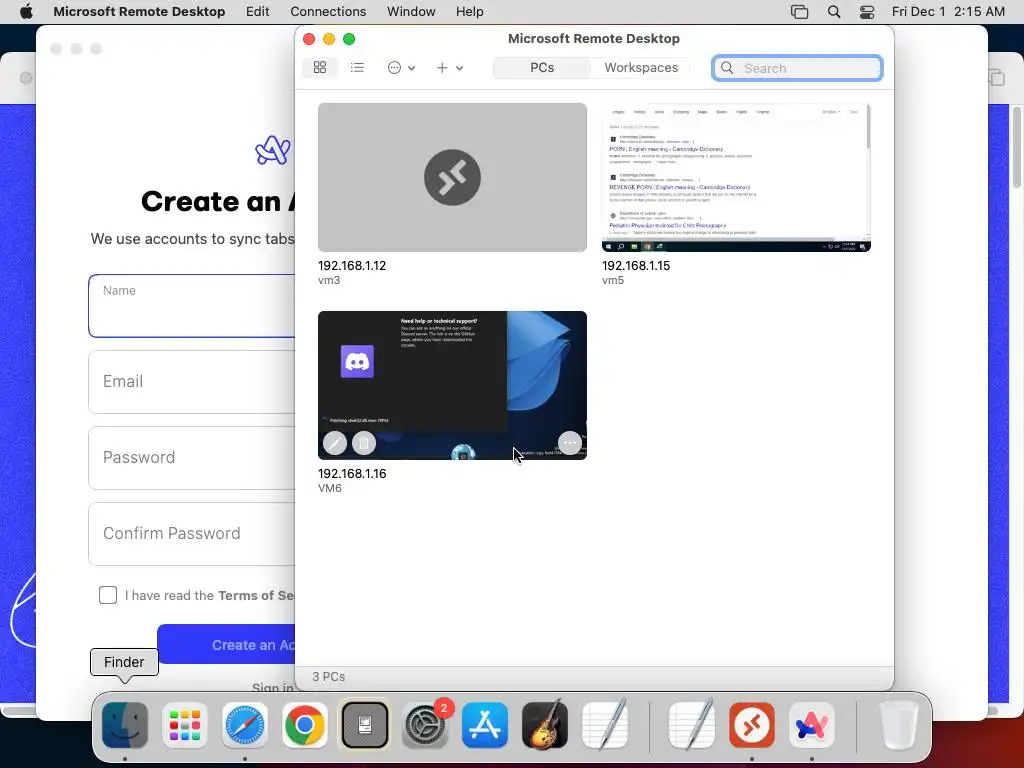
Task: Open the gray document app in Dock
Action: [365, 725]
